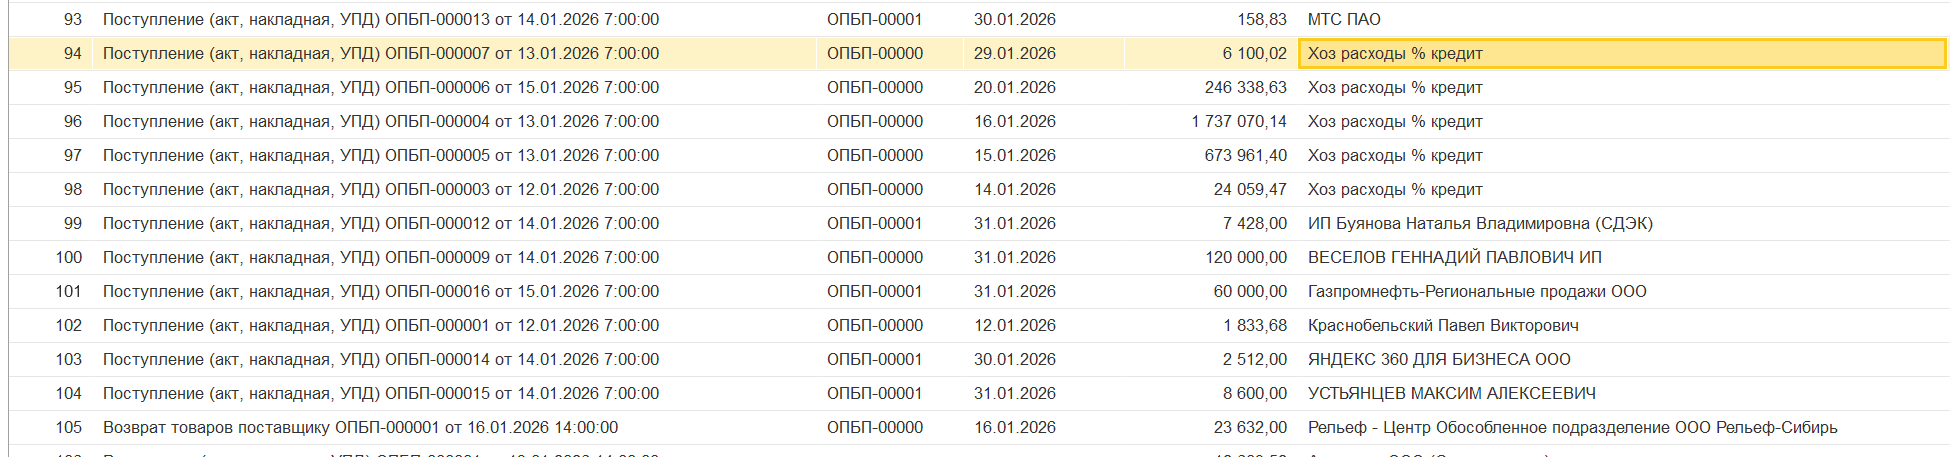
Task: Select amount 8 600,00 in row 104
Action: pyautogui.click(x=1254, y=394)
